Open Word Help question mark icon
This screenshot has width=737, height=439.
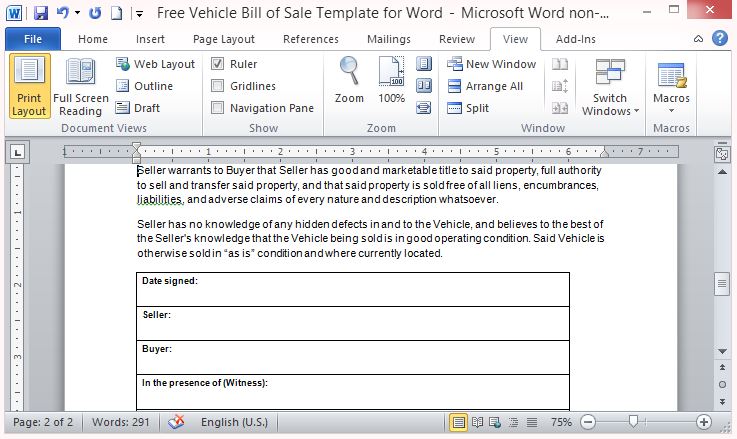pos(719,39)
